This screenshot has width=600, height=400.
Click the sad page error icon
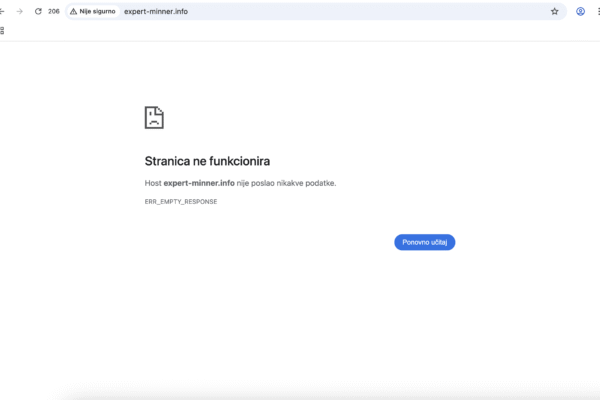point(154,118)
